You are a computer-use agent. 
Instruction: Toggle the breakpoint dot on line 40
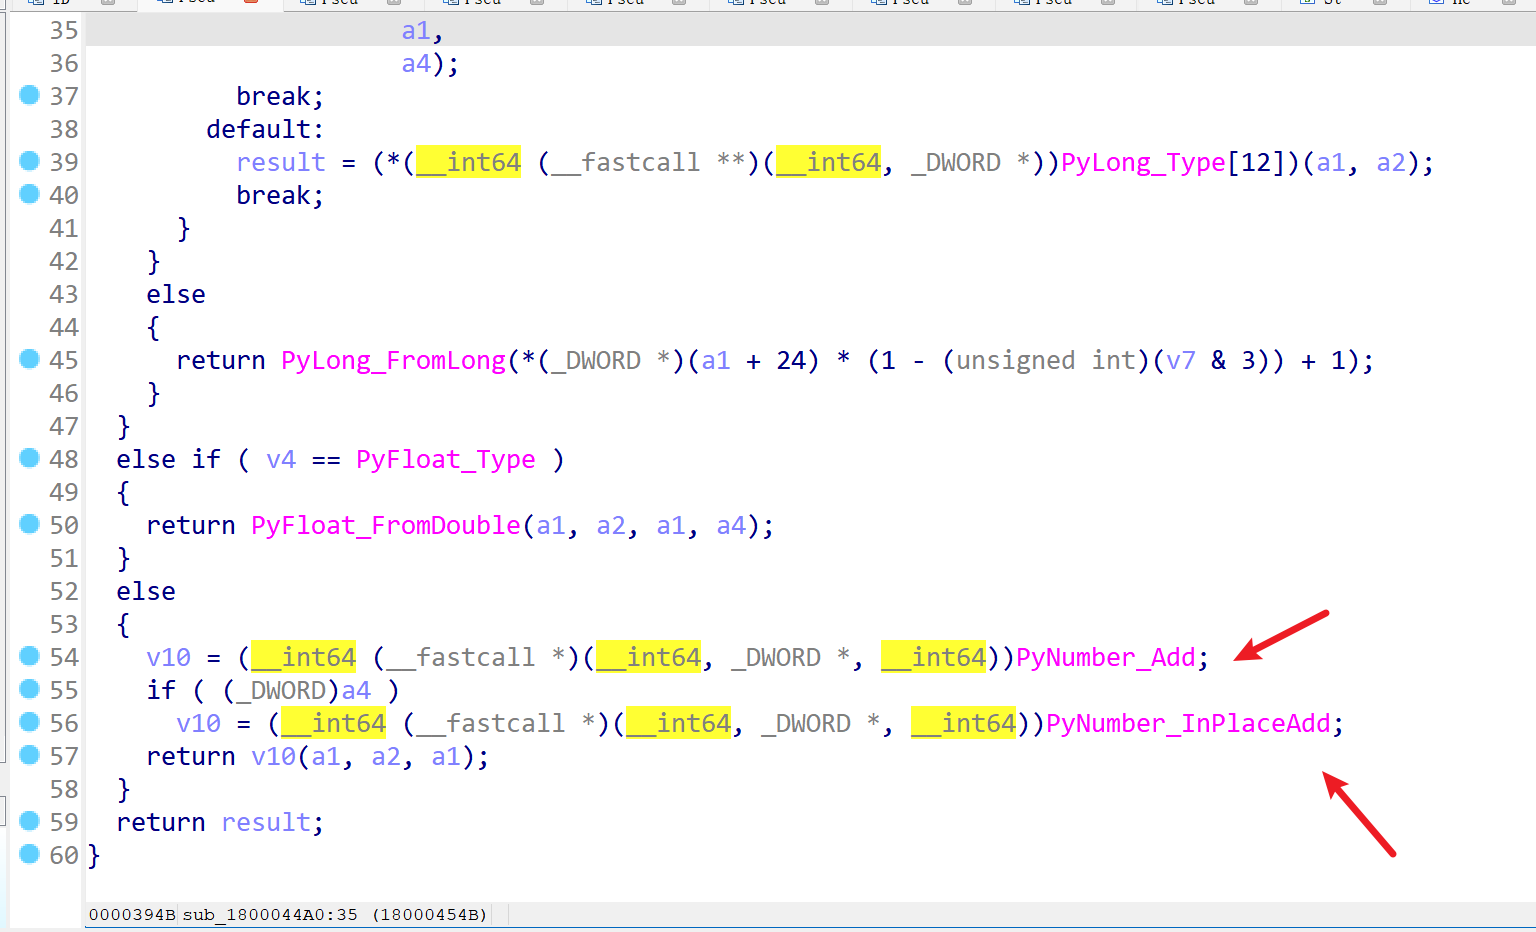(29, 194)
